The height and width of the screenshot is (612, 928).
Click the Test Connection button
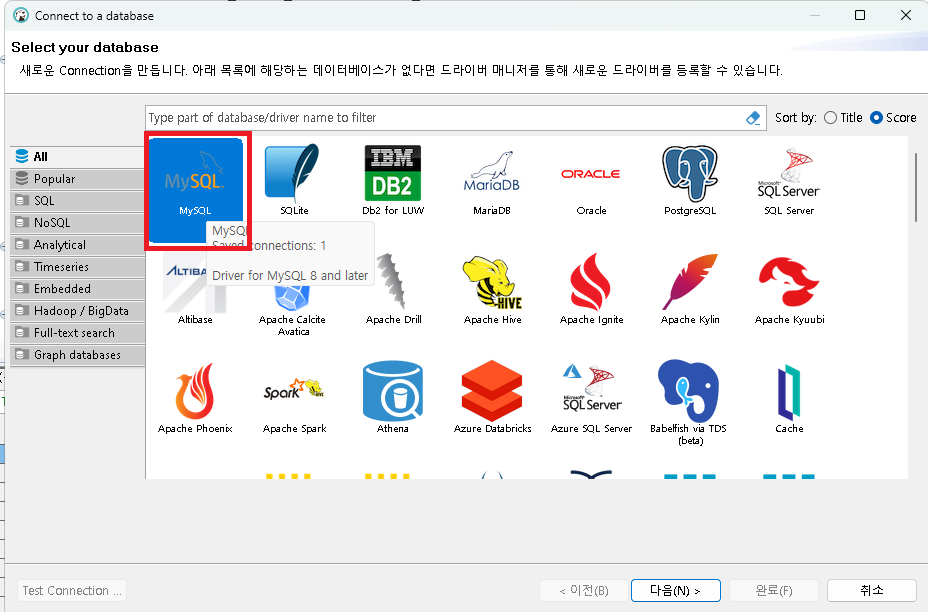point(72,591)
